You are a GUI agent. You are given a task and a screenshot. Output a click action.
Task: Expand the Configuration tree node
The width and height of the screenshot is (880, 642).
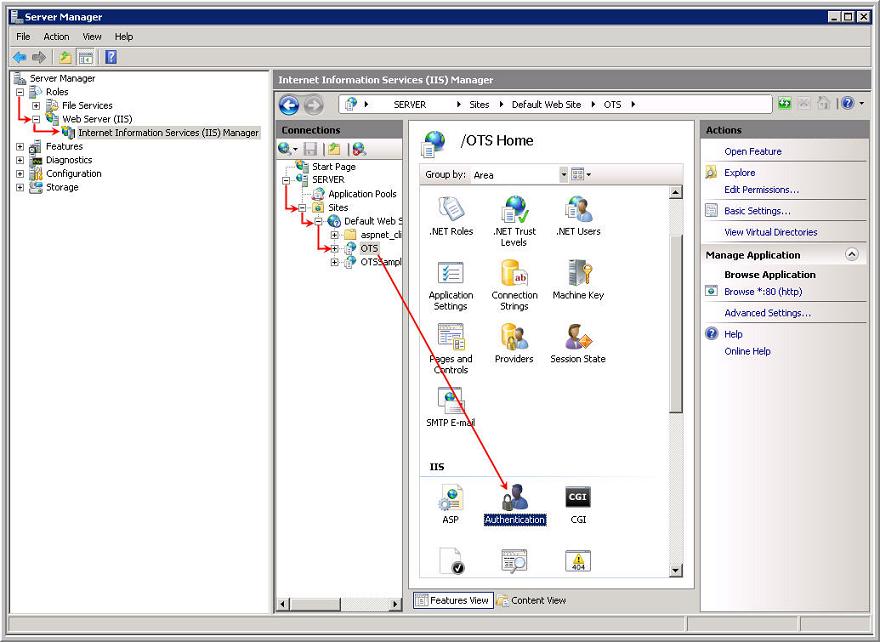(x=20, y=174)
